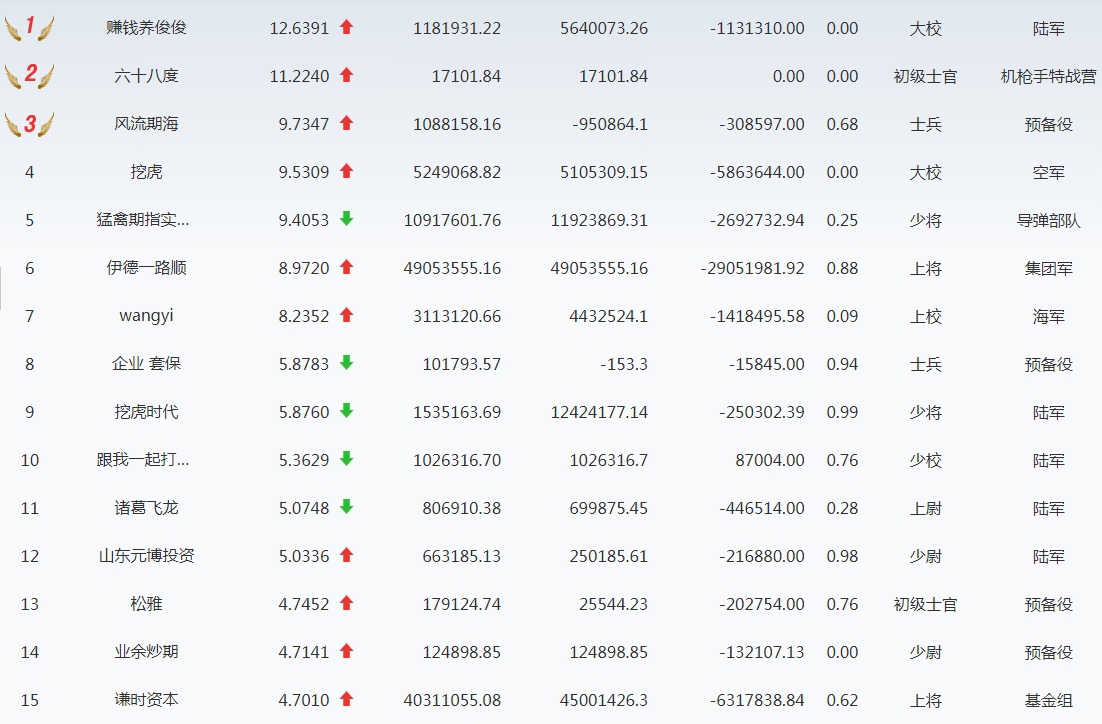
Task: Open trader wangyi profile
Action: tap(146, 316)
